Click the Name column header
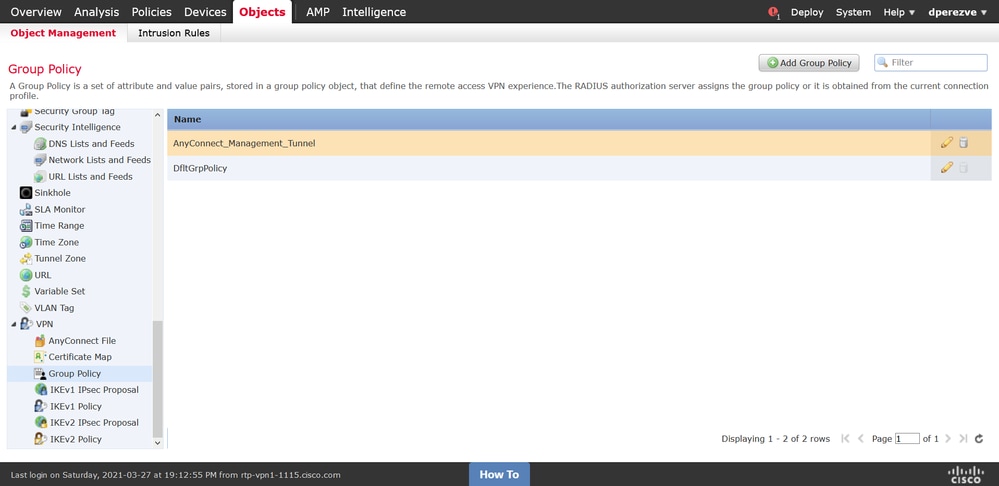This screenshot has height=486, width=999. coord(549,119)
